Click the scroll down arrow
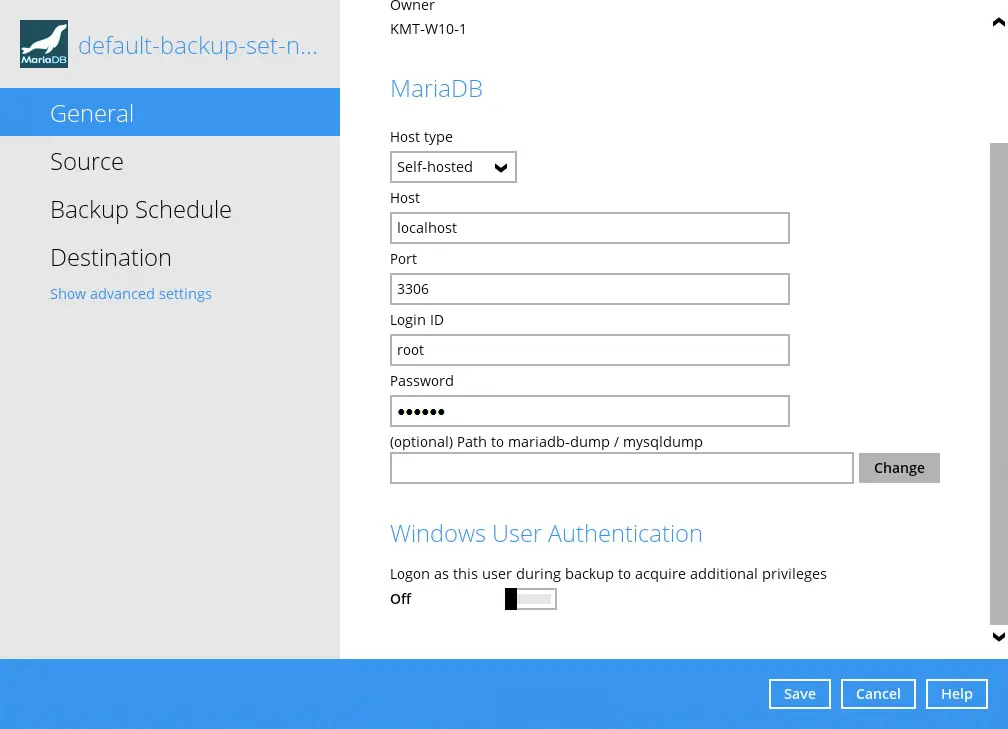 click(998, 636)
